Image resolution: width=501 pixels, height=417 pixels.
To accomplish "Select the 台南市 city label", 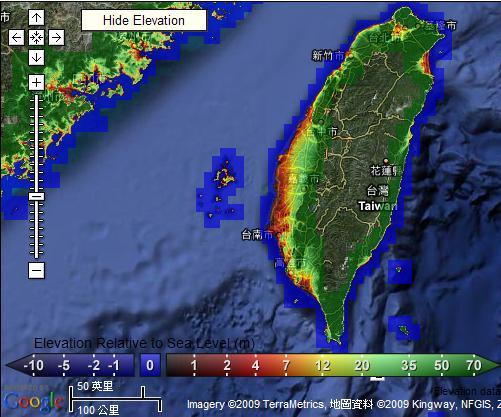I will click(x=257, y=235).
